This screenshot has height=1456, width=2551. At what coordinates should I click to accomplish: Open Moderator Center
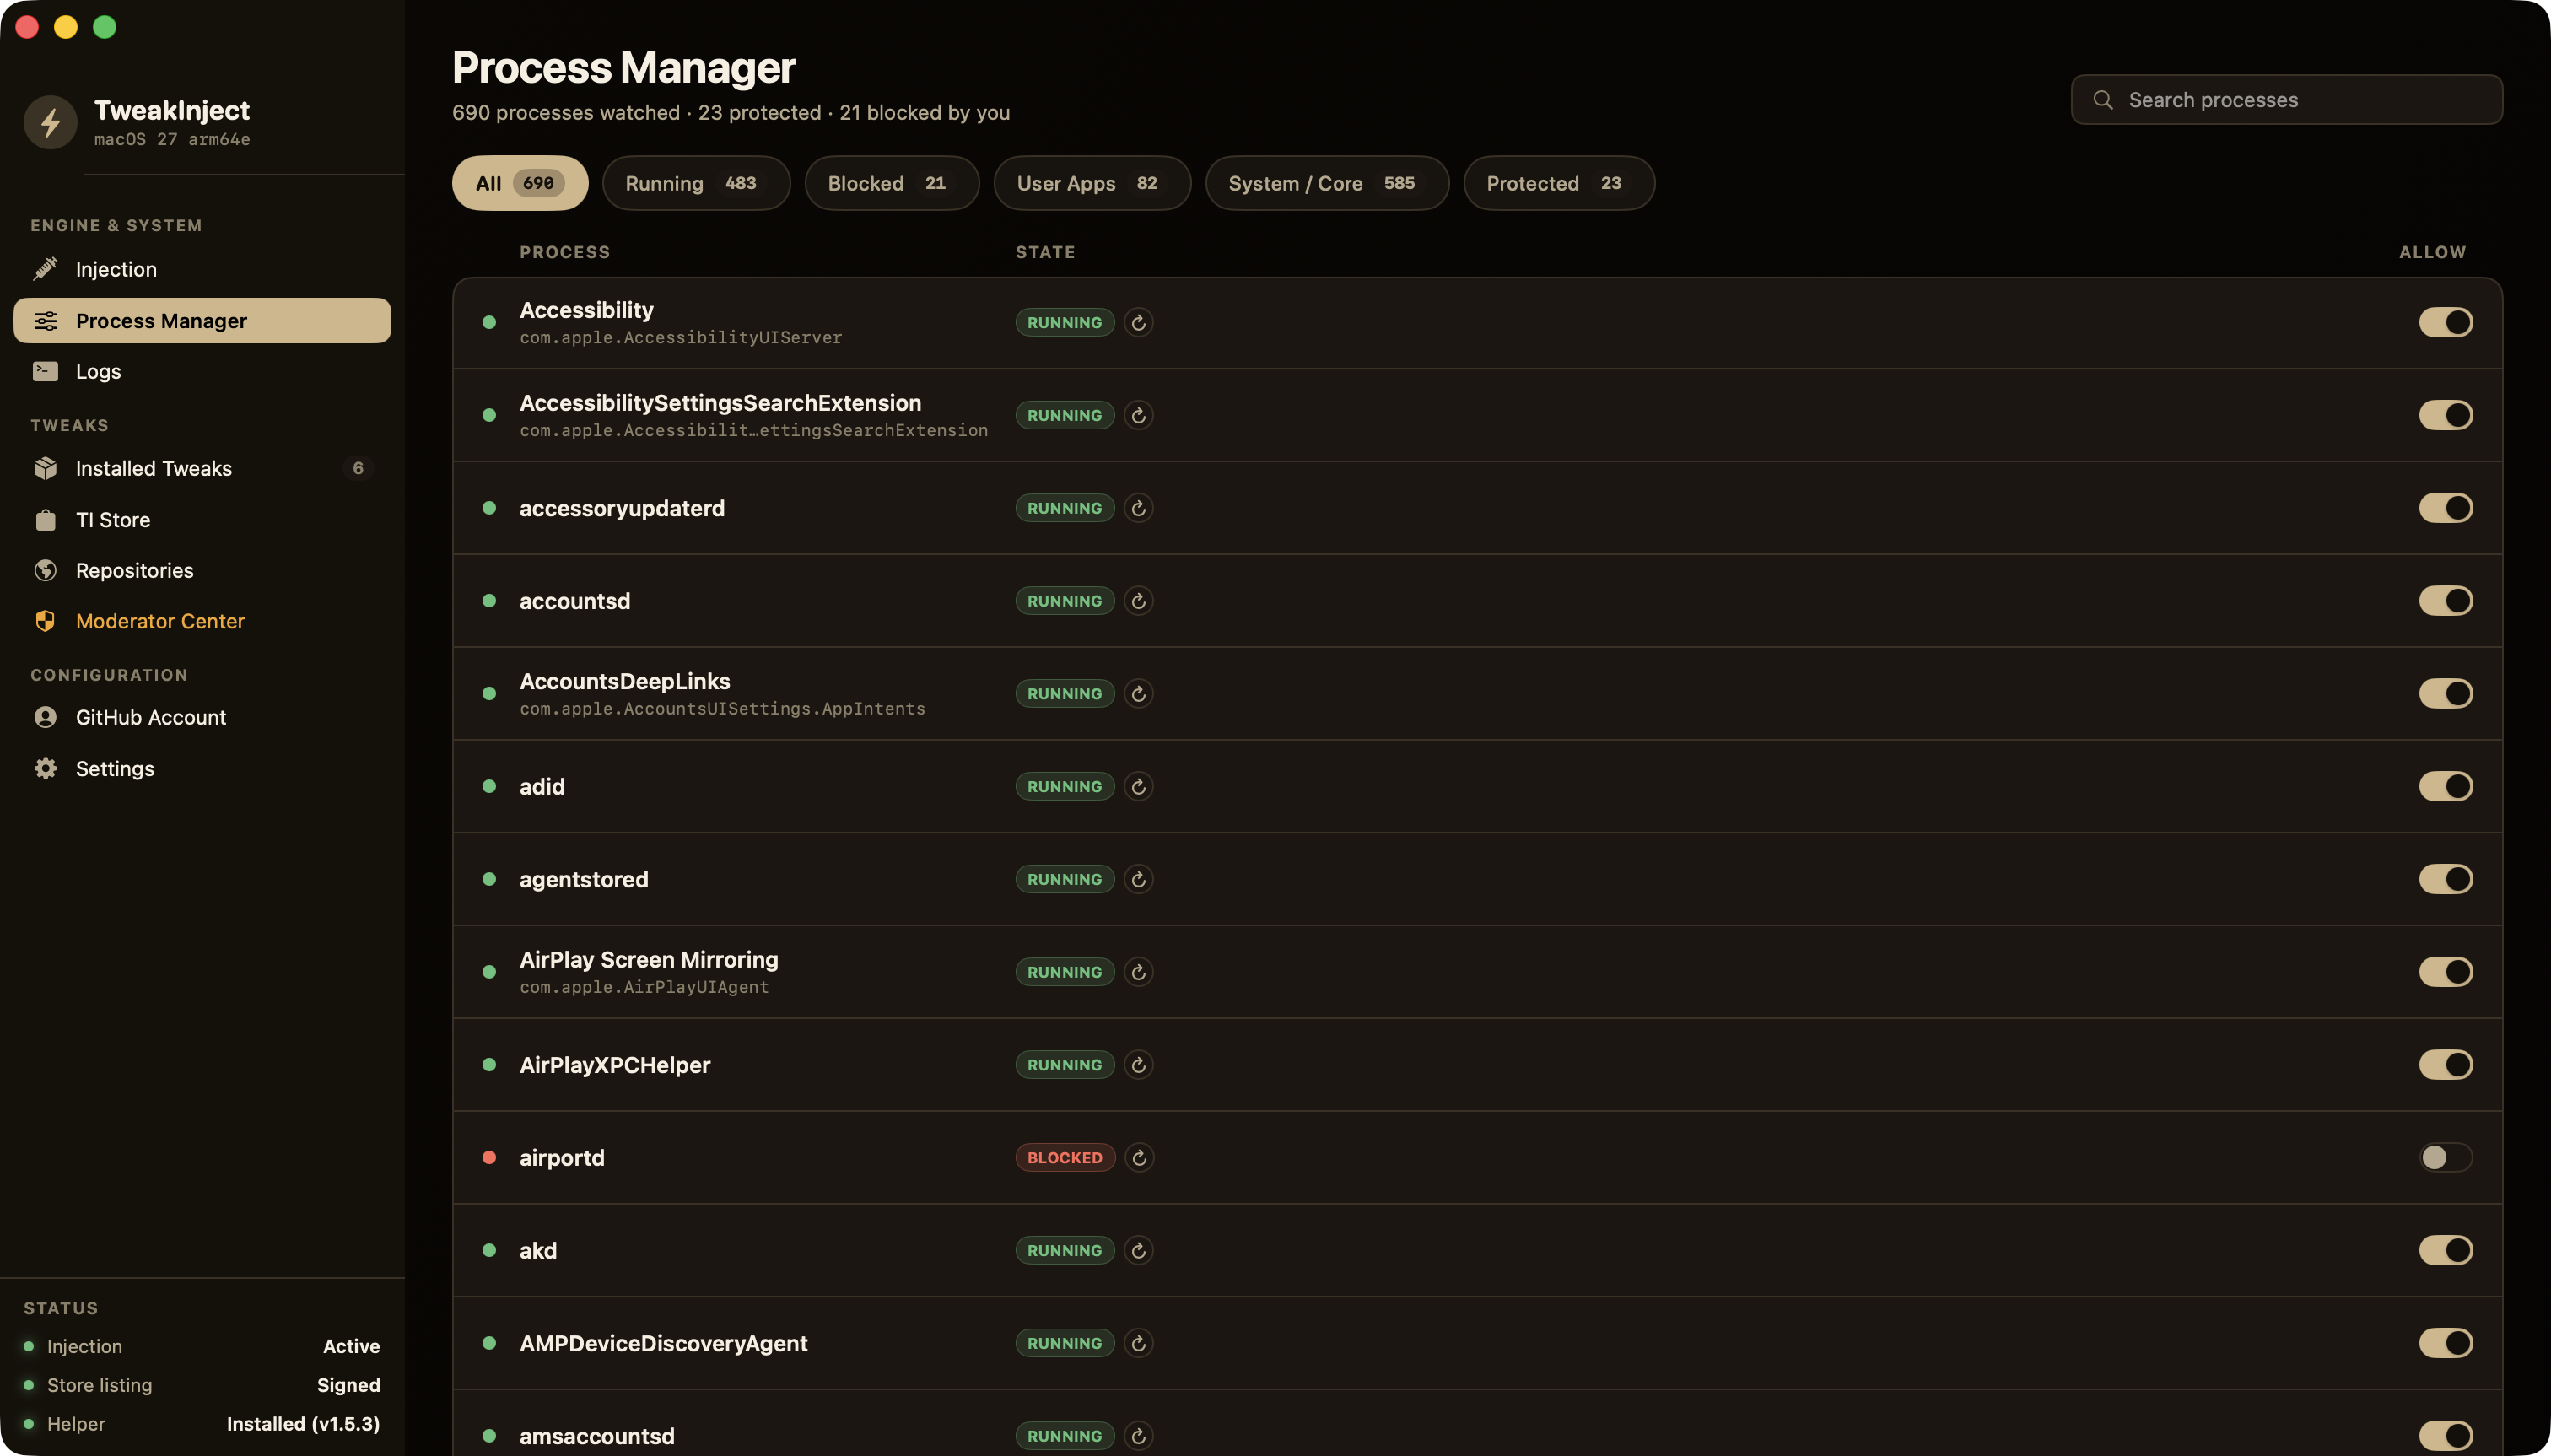[202, 621]
